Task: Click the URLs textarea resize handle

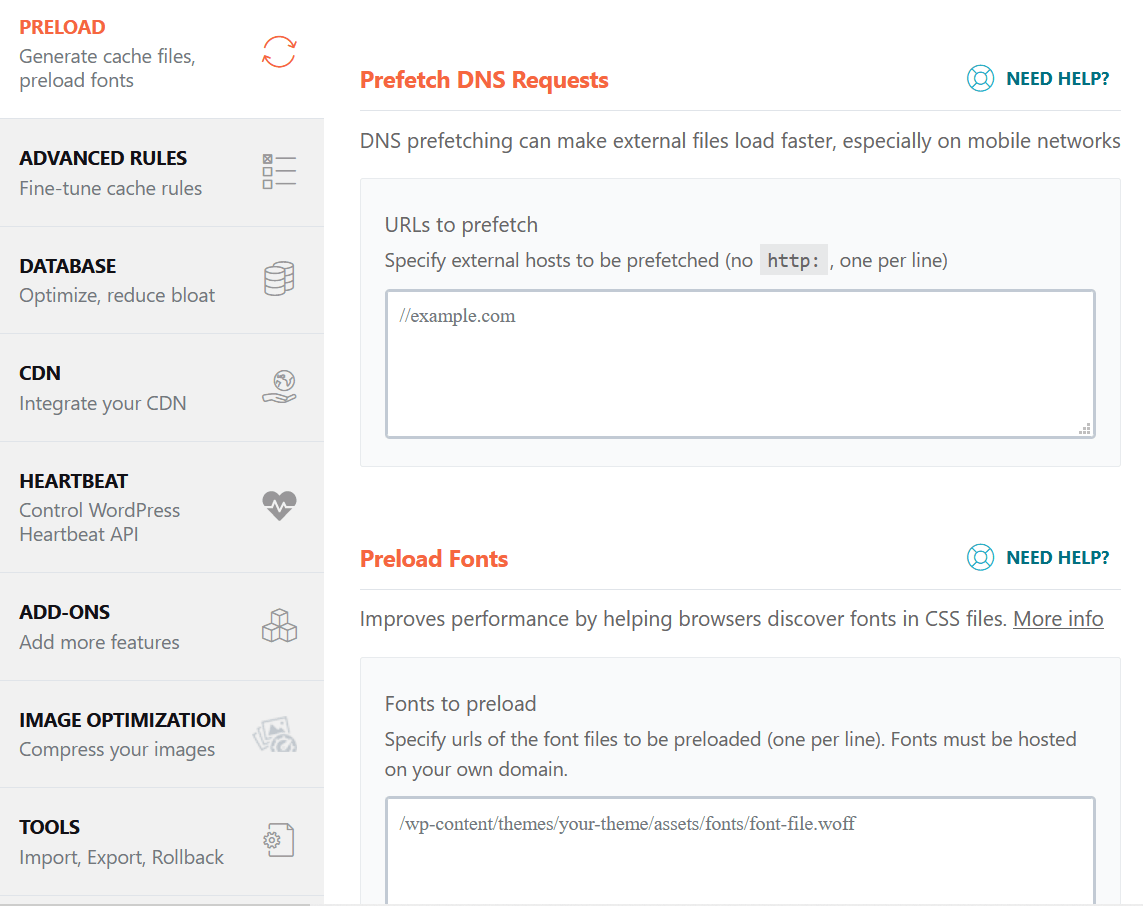Action: [x=1084, y=428]
